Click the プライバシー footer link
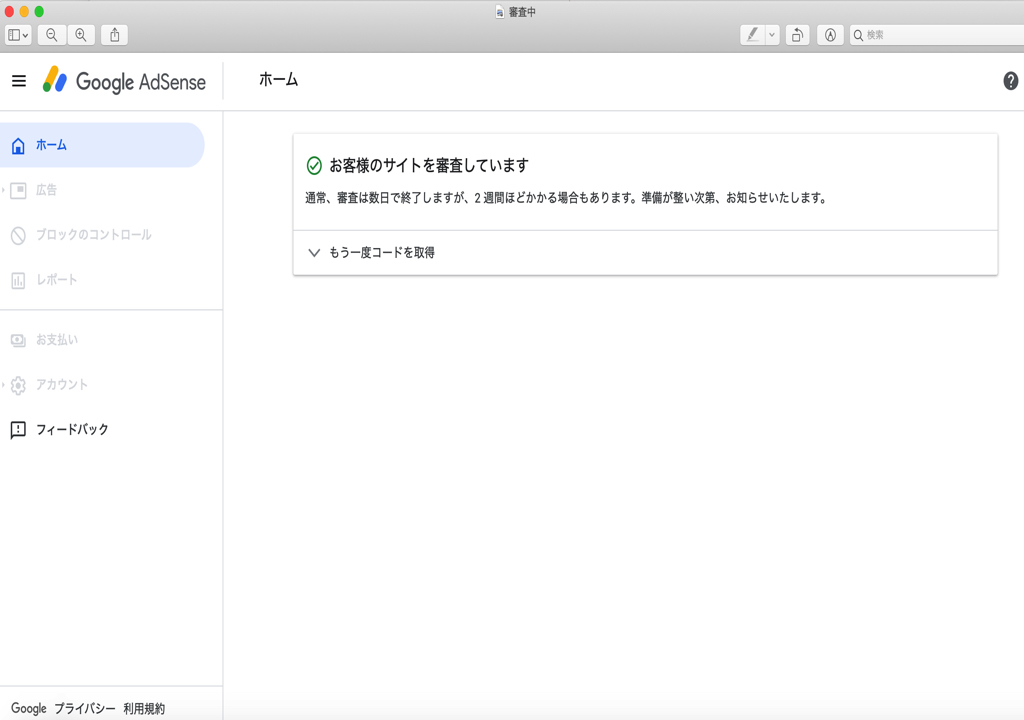The width and height of the screenshot is (1024, 720). pyautogui.click(x=85, y=708)
